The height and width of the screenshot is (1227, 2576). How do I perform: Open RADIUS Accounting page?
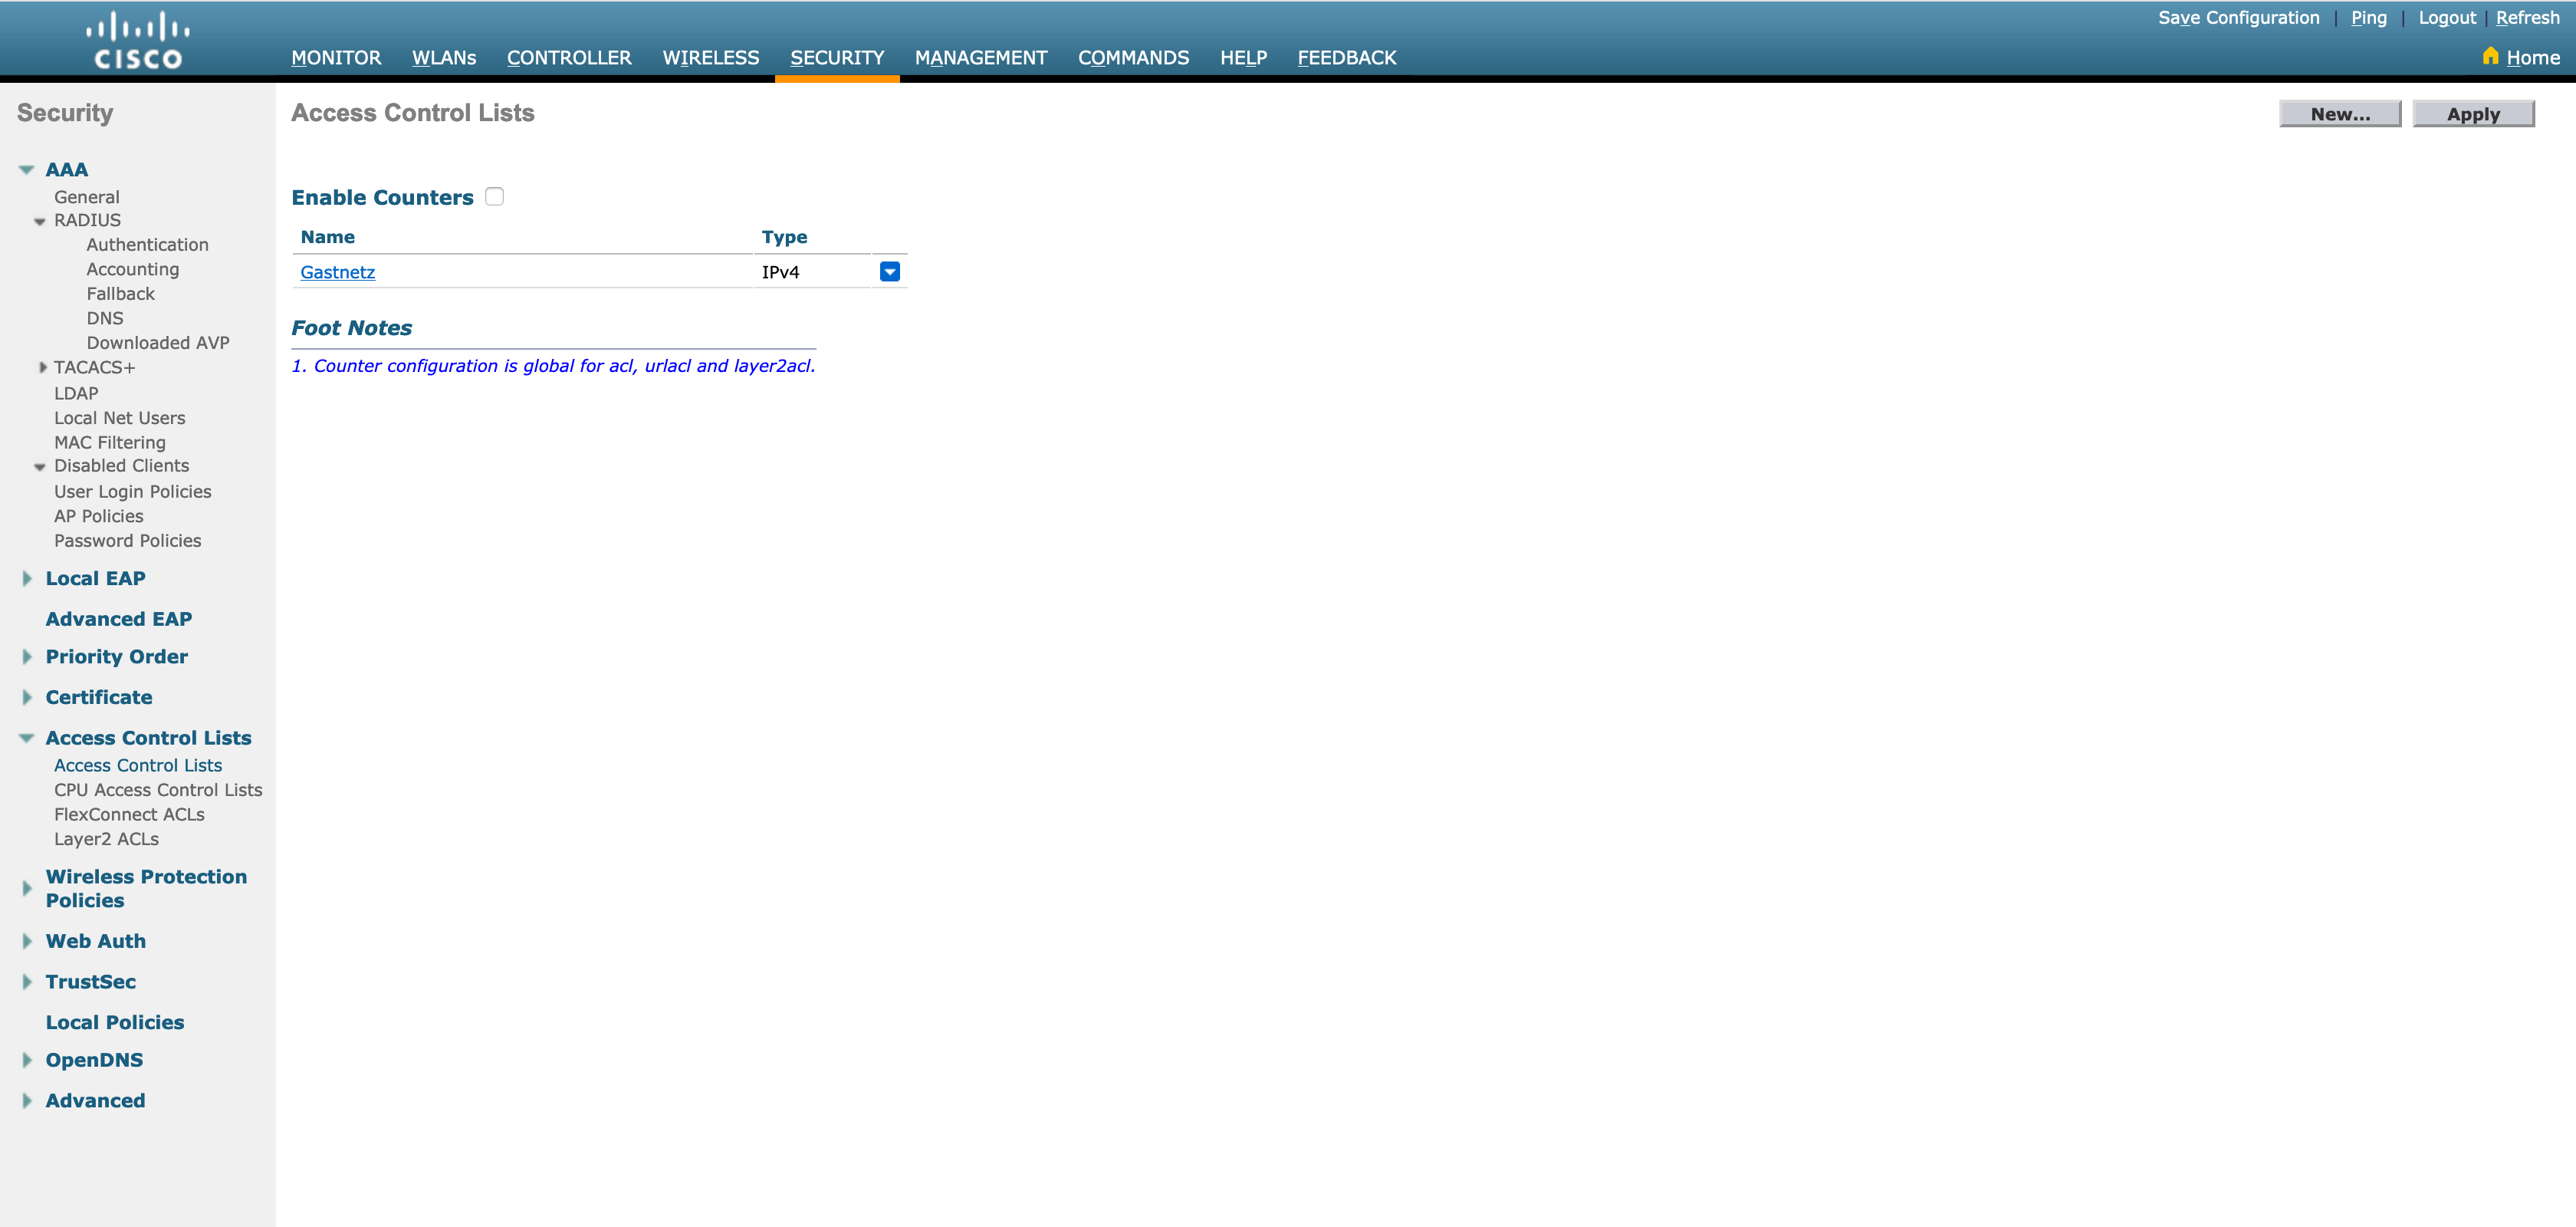click(x=133, y=269)
